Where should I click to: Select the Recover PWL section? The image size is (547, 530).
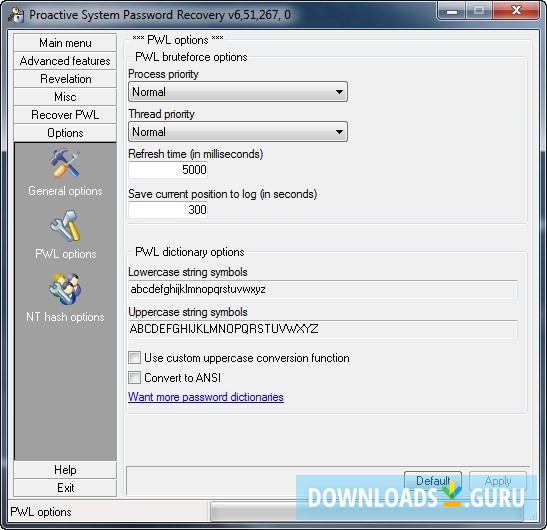[65, 115]
